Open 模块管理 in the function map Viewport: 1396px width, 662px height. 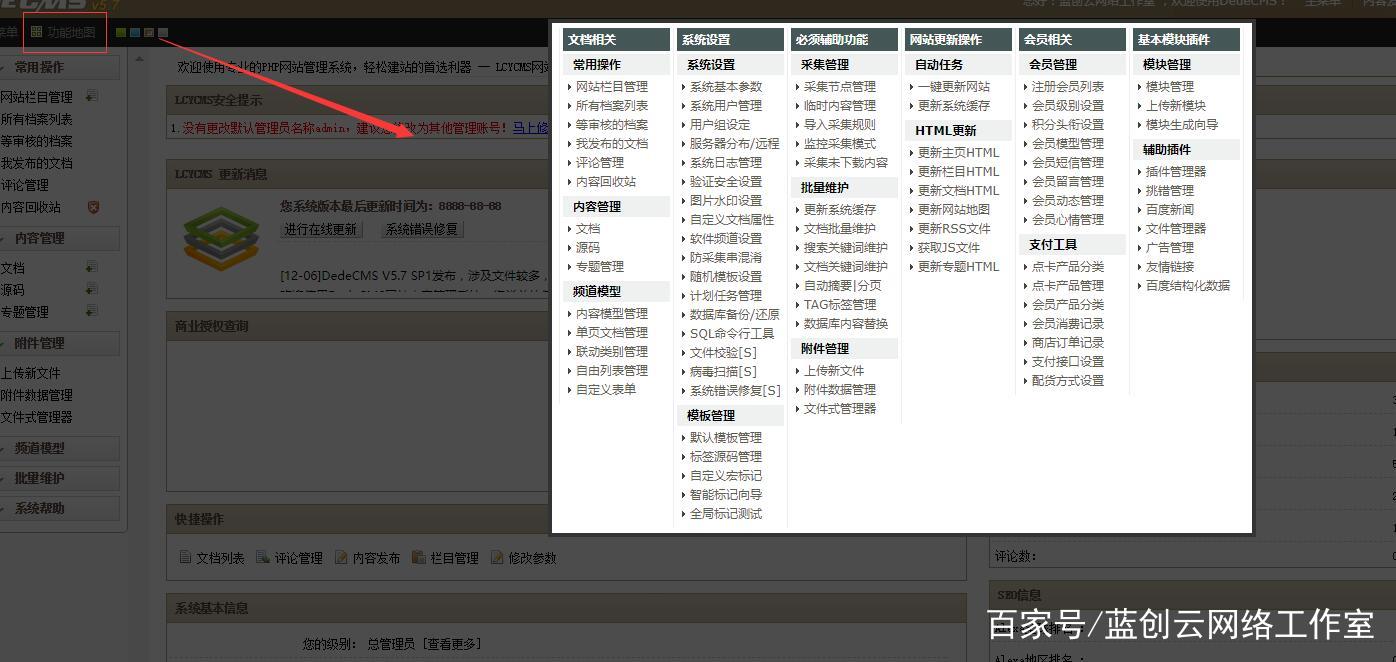1169,87
